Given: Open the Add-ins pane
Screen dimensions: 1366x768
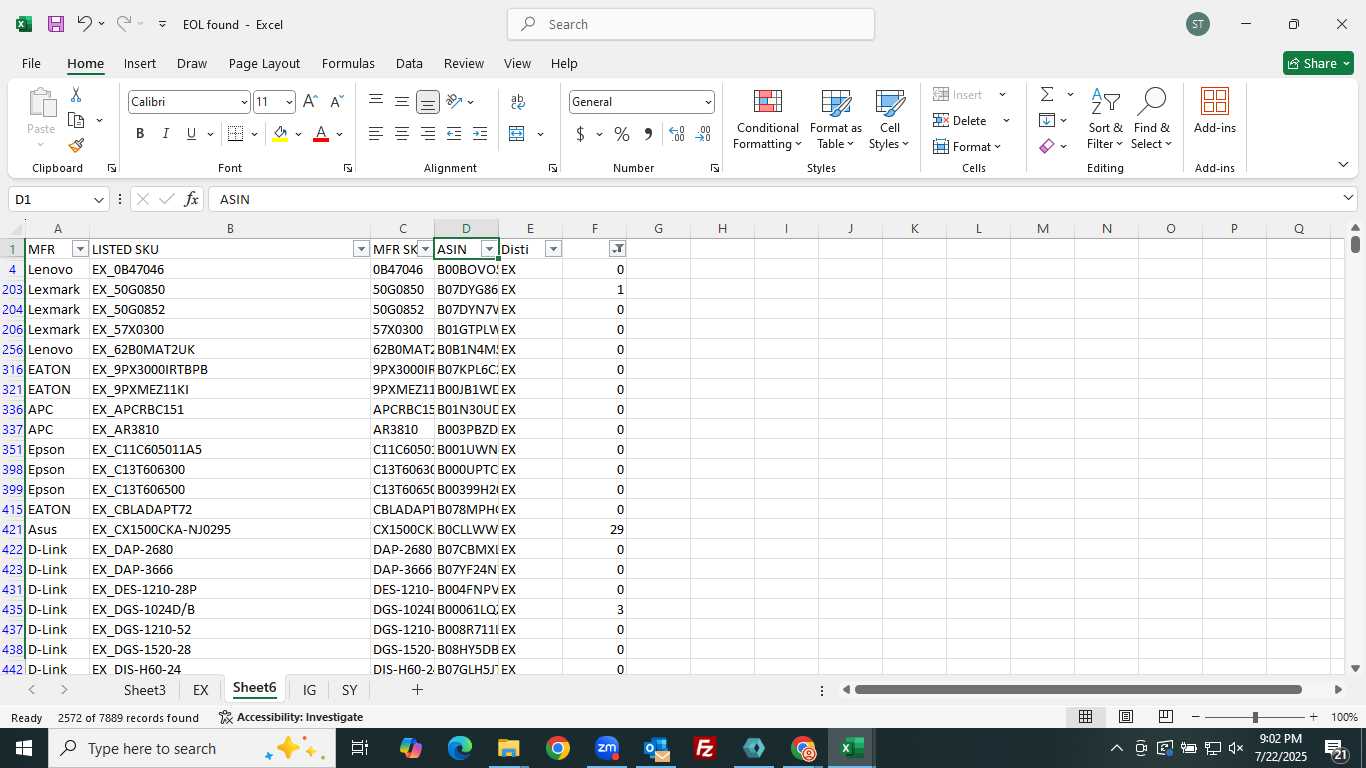Looking at the screenshot, I should (1214, 112).
